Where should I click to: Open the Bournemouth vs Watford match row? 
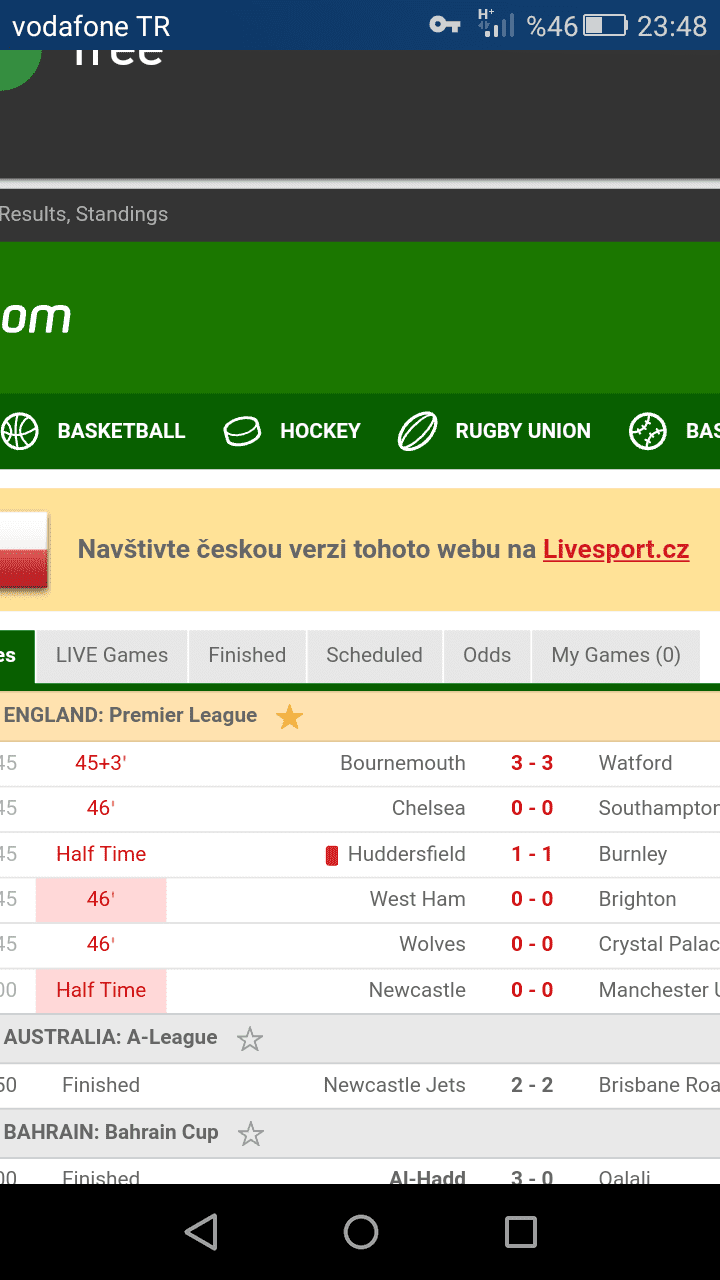(360, 764)
